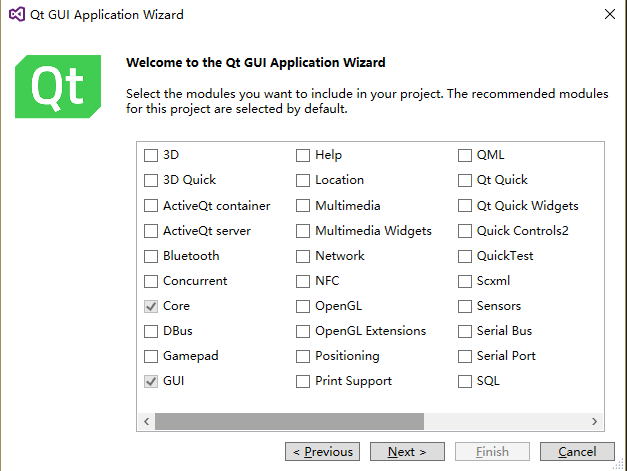The width and height of the screenshot is (627, 471).
Task: Enable the Sensors module
Action: pyautogui.click(x=465, y=306)
